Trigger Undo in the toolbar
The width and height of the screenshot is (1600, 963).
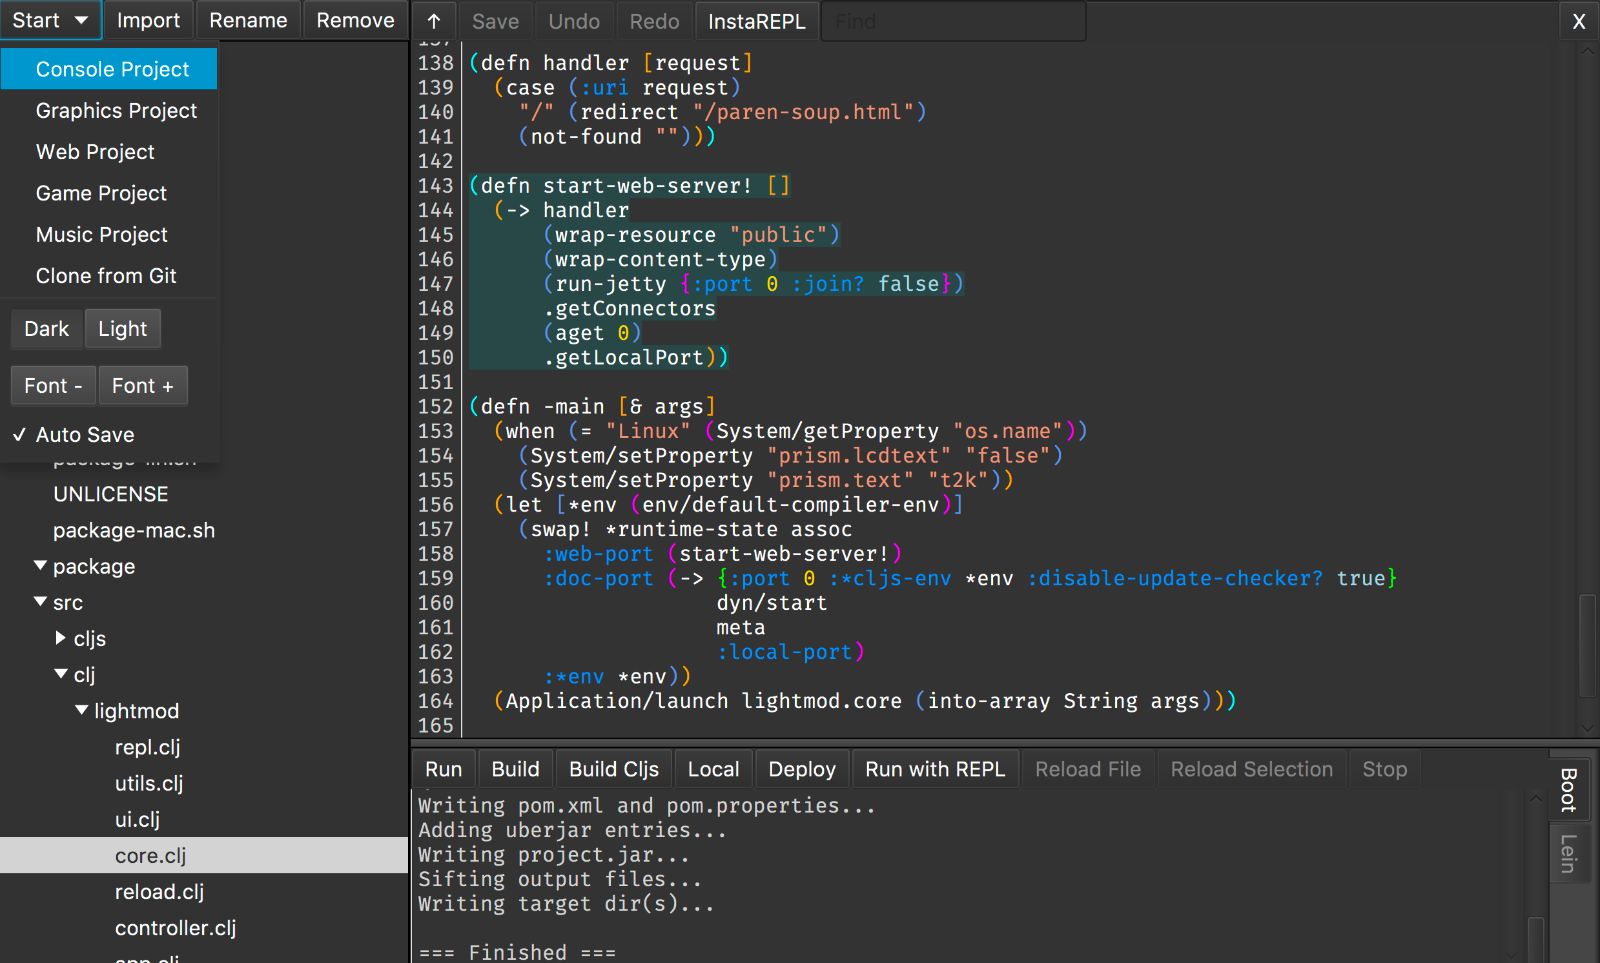coord(574,20)
